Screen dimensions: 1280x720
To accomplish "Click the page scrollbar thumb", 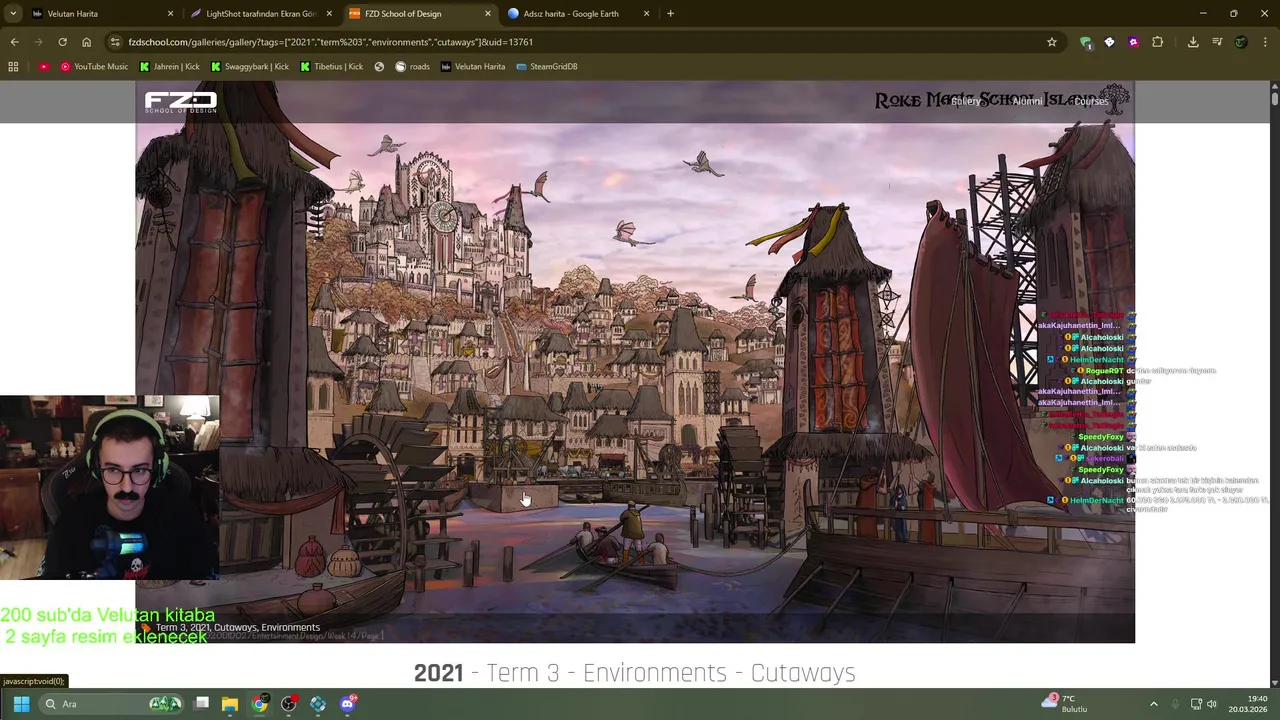I will [x=1274, y=99].
